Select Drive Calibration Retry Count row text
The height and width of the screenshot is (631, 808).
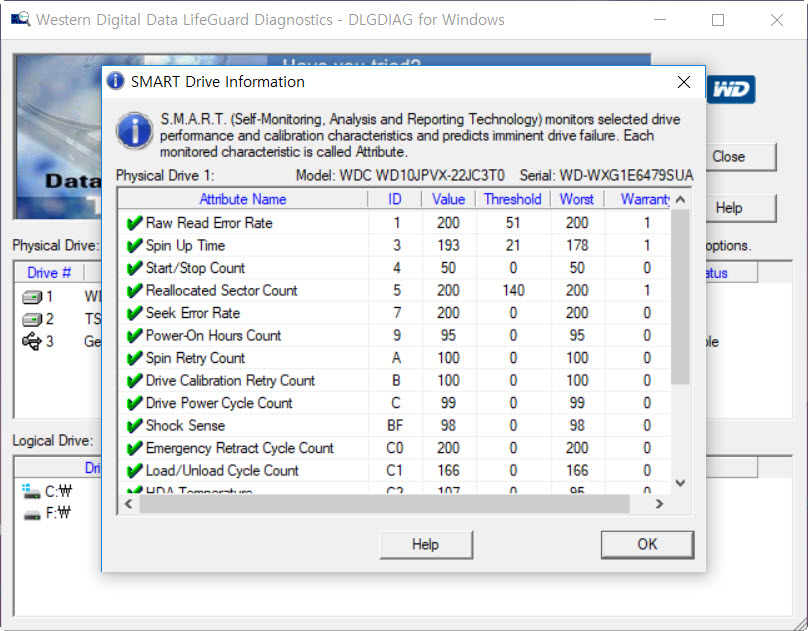(230, 380)
